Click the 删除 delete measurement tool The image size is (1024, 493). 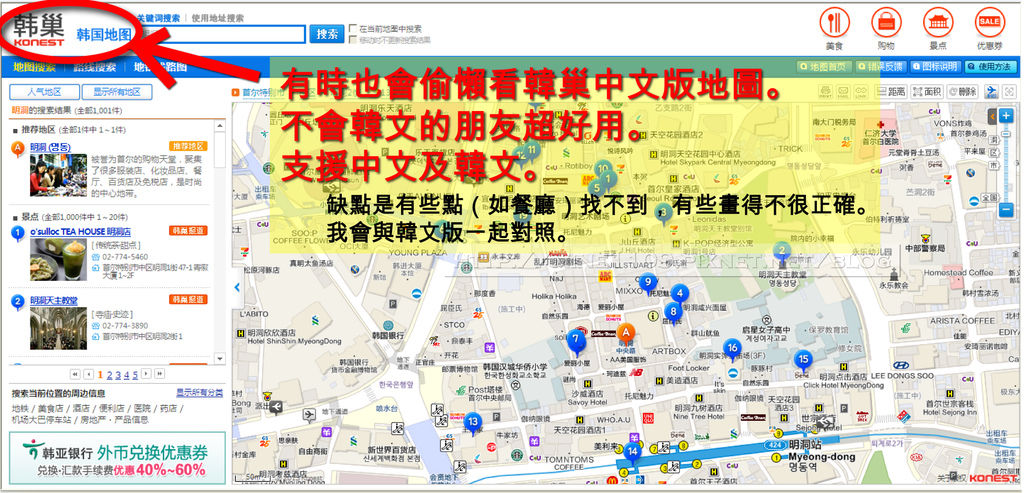[963, 91]
